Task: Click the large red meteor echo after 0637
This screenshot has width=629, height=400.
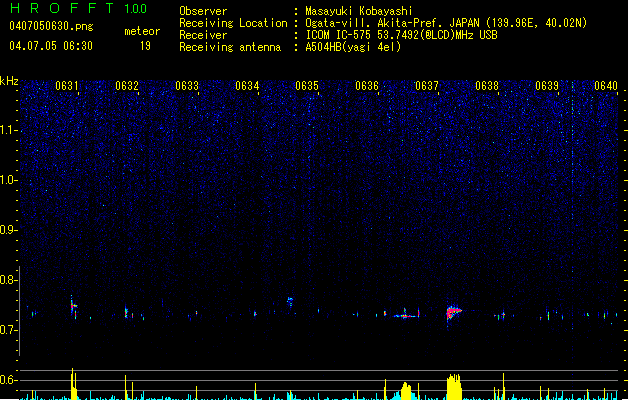Action: coord(453,313)
